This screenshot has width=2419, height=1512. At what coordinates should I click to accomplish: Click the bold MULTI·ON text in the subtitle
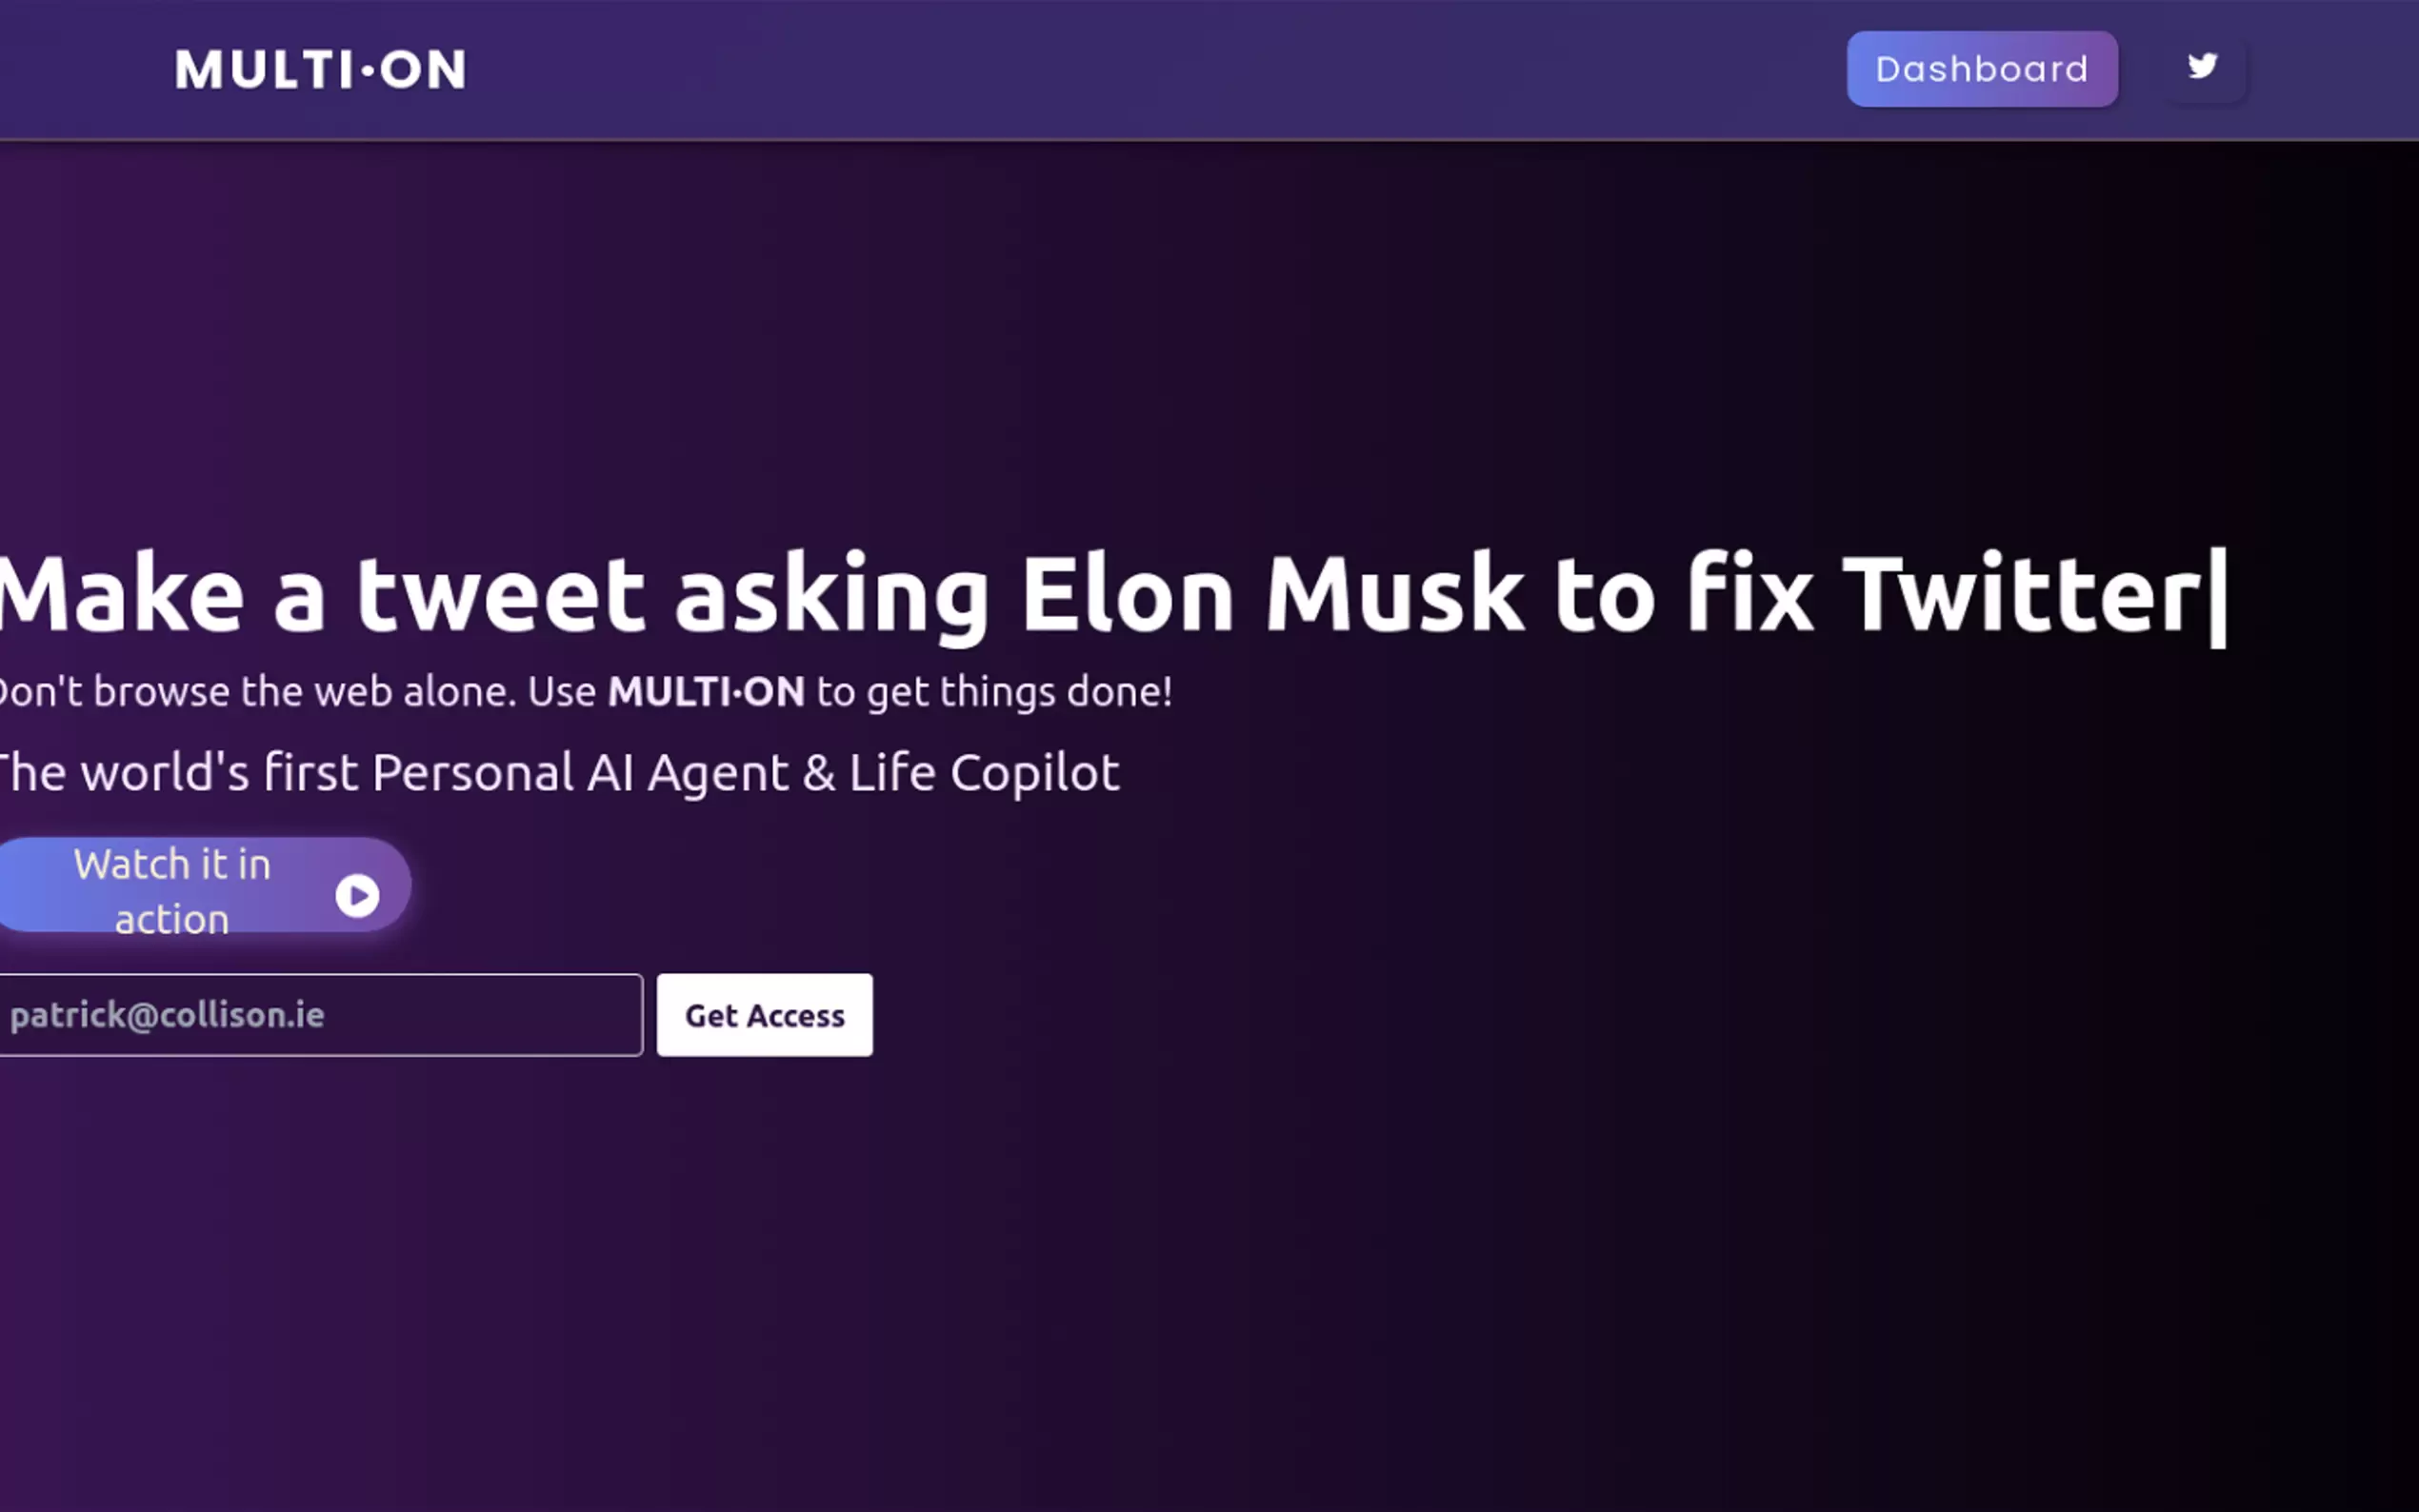click(706, 692)
